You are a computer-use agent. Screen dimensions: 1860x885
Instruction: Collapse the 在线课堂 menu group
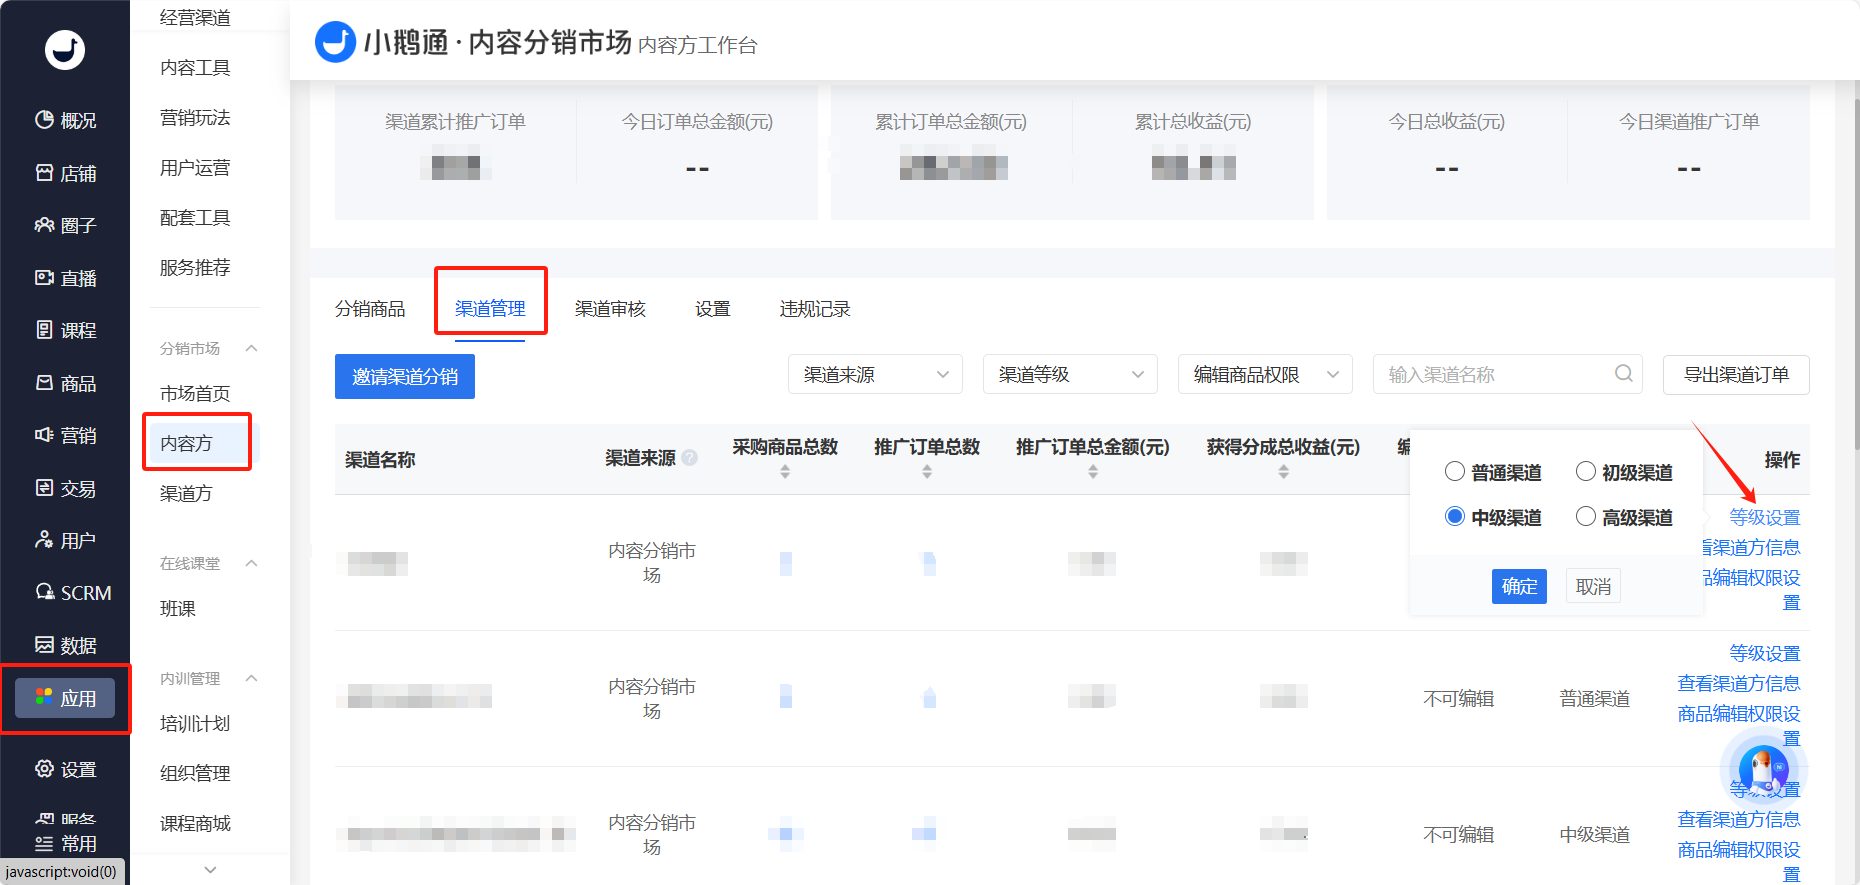(x=252, y=563)
